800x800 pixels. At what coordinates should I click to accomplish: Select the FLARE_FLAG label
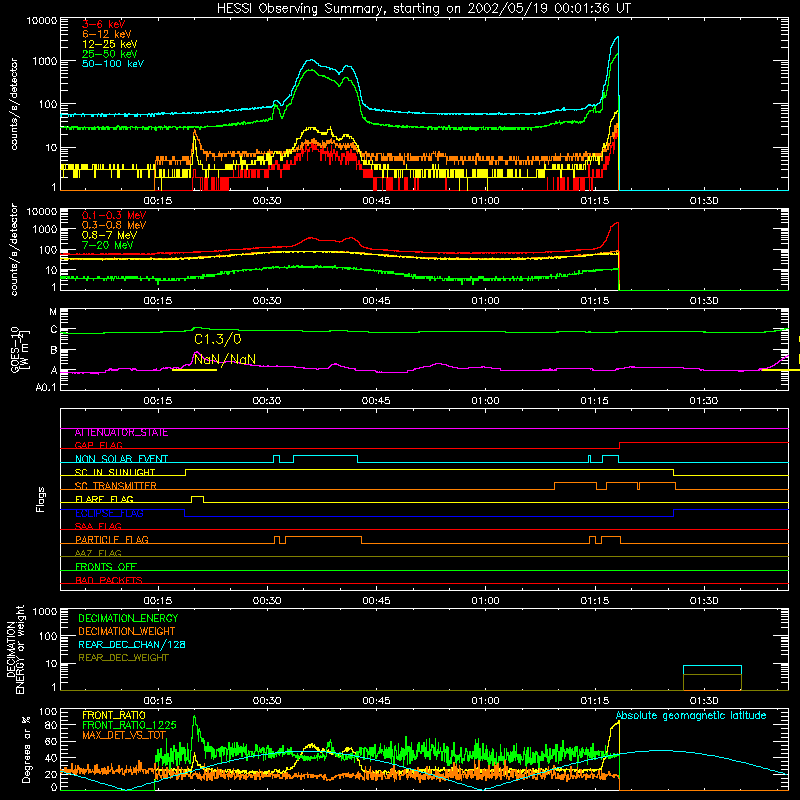(104, 499)
